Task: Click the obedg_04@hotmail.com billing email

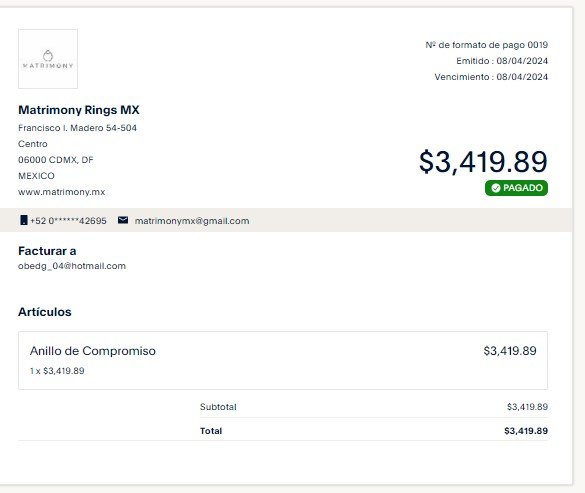Action: [72, 266]
